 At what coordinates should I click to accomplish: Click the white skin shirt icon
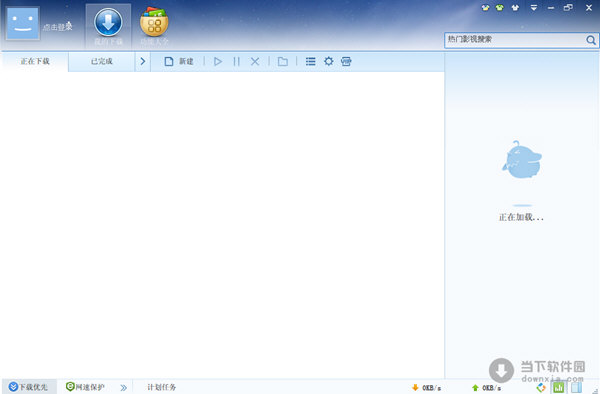coord(515,7)
